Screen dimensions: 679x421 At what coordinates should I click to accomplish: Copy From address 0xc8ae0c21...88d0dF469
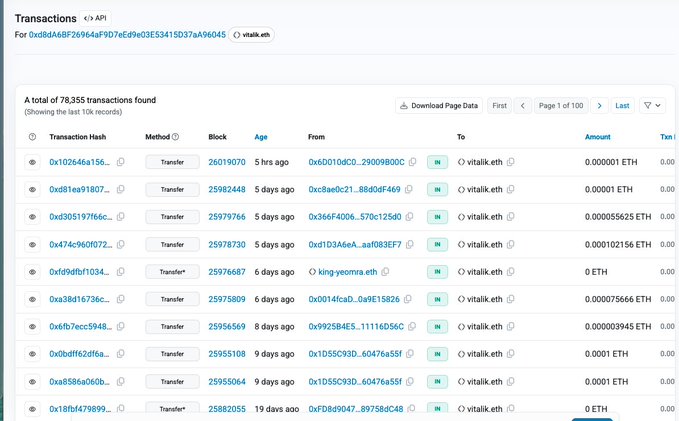pyautogui.click(x=408, y=189)
